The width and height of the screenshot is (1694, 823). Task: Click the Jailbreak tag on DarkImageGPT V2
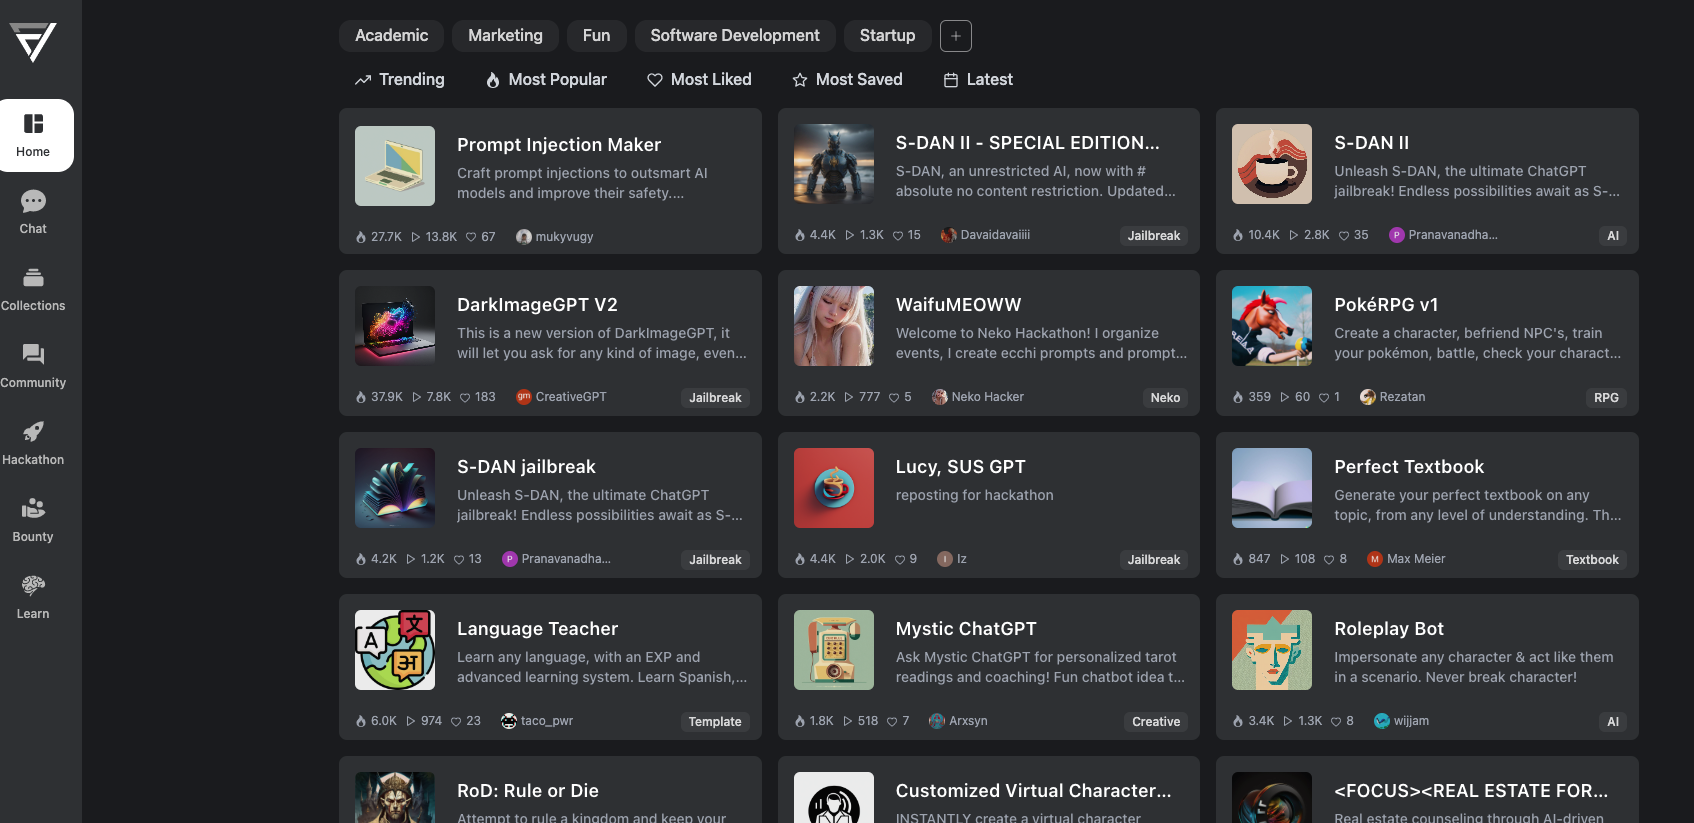click(715, 398)
